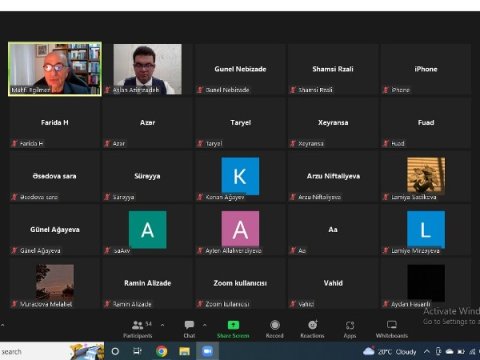
Task: Open the Chat panel
Action: click(x=189, y=329)
